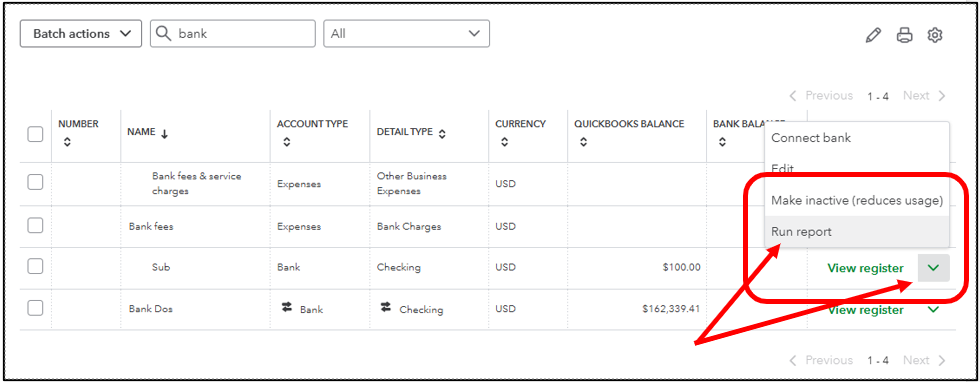The height and width of the screenshot is (382, 980).
Task: Click the printer icon
Action: [904, 35]
